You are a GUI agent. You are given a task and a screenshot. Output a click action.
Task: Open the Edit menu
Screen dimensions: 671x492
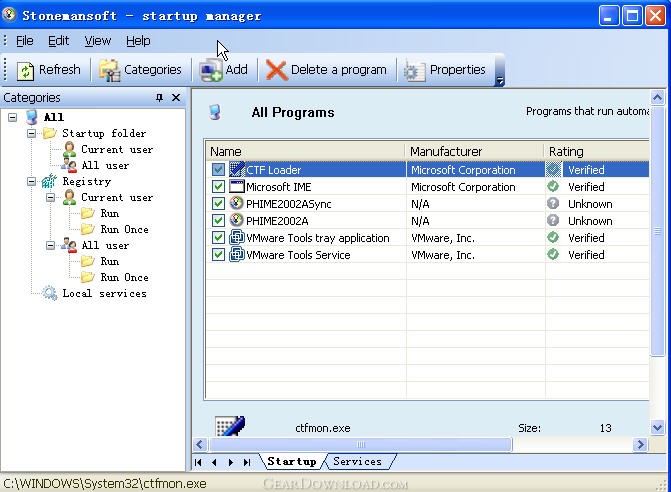[58, 41]
